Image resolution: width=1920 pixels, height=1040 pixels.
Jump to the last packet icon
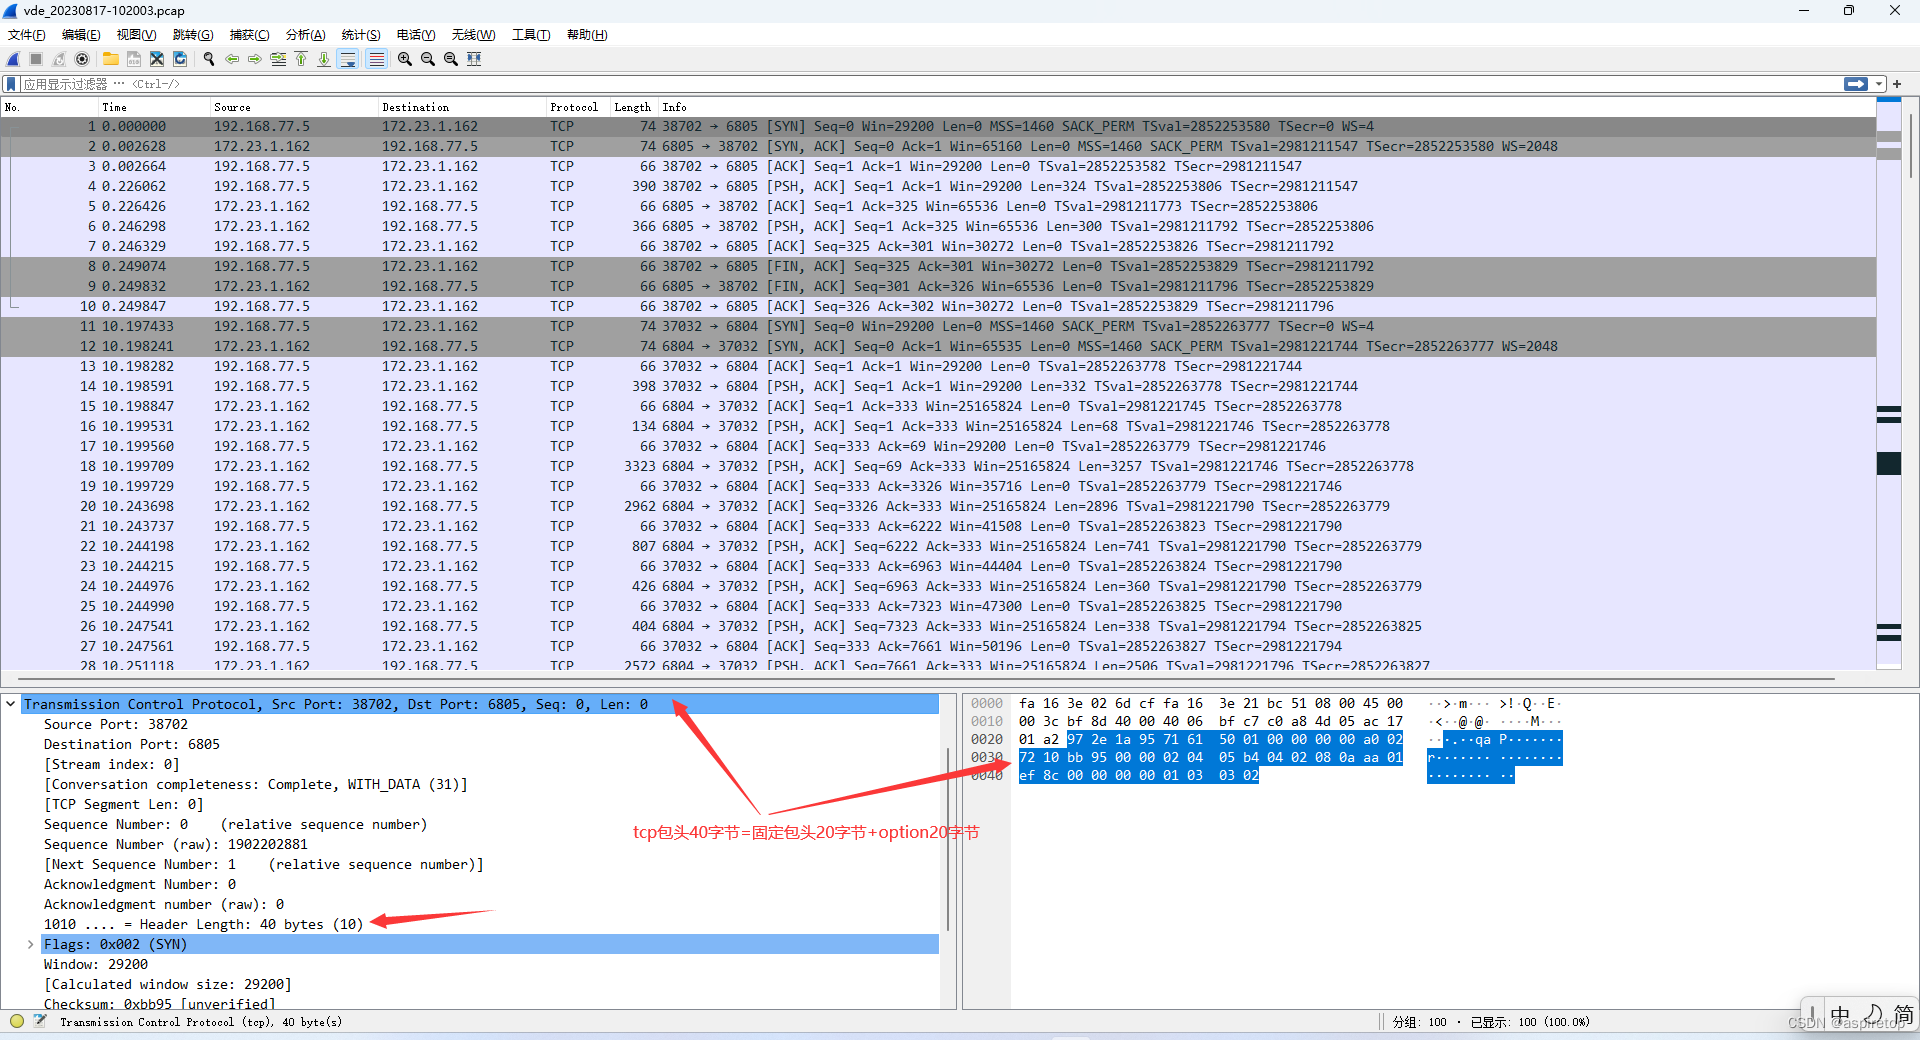click(324, 59)
